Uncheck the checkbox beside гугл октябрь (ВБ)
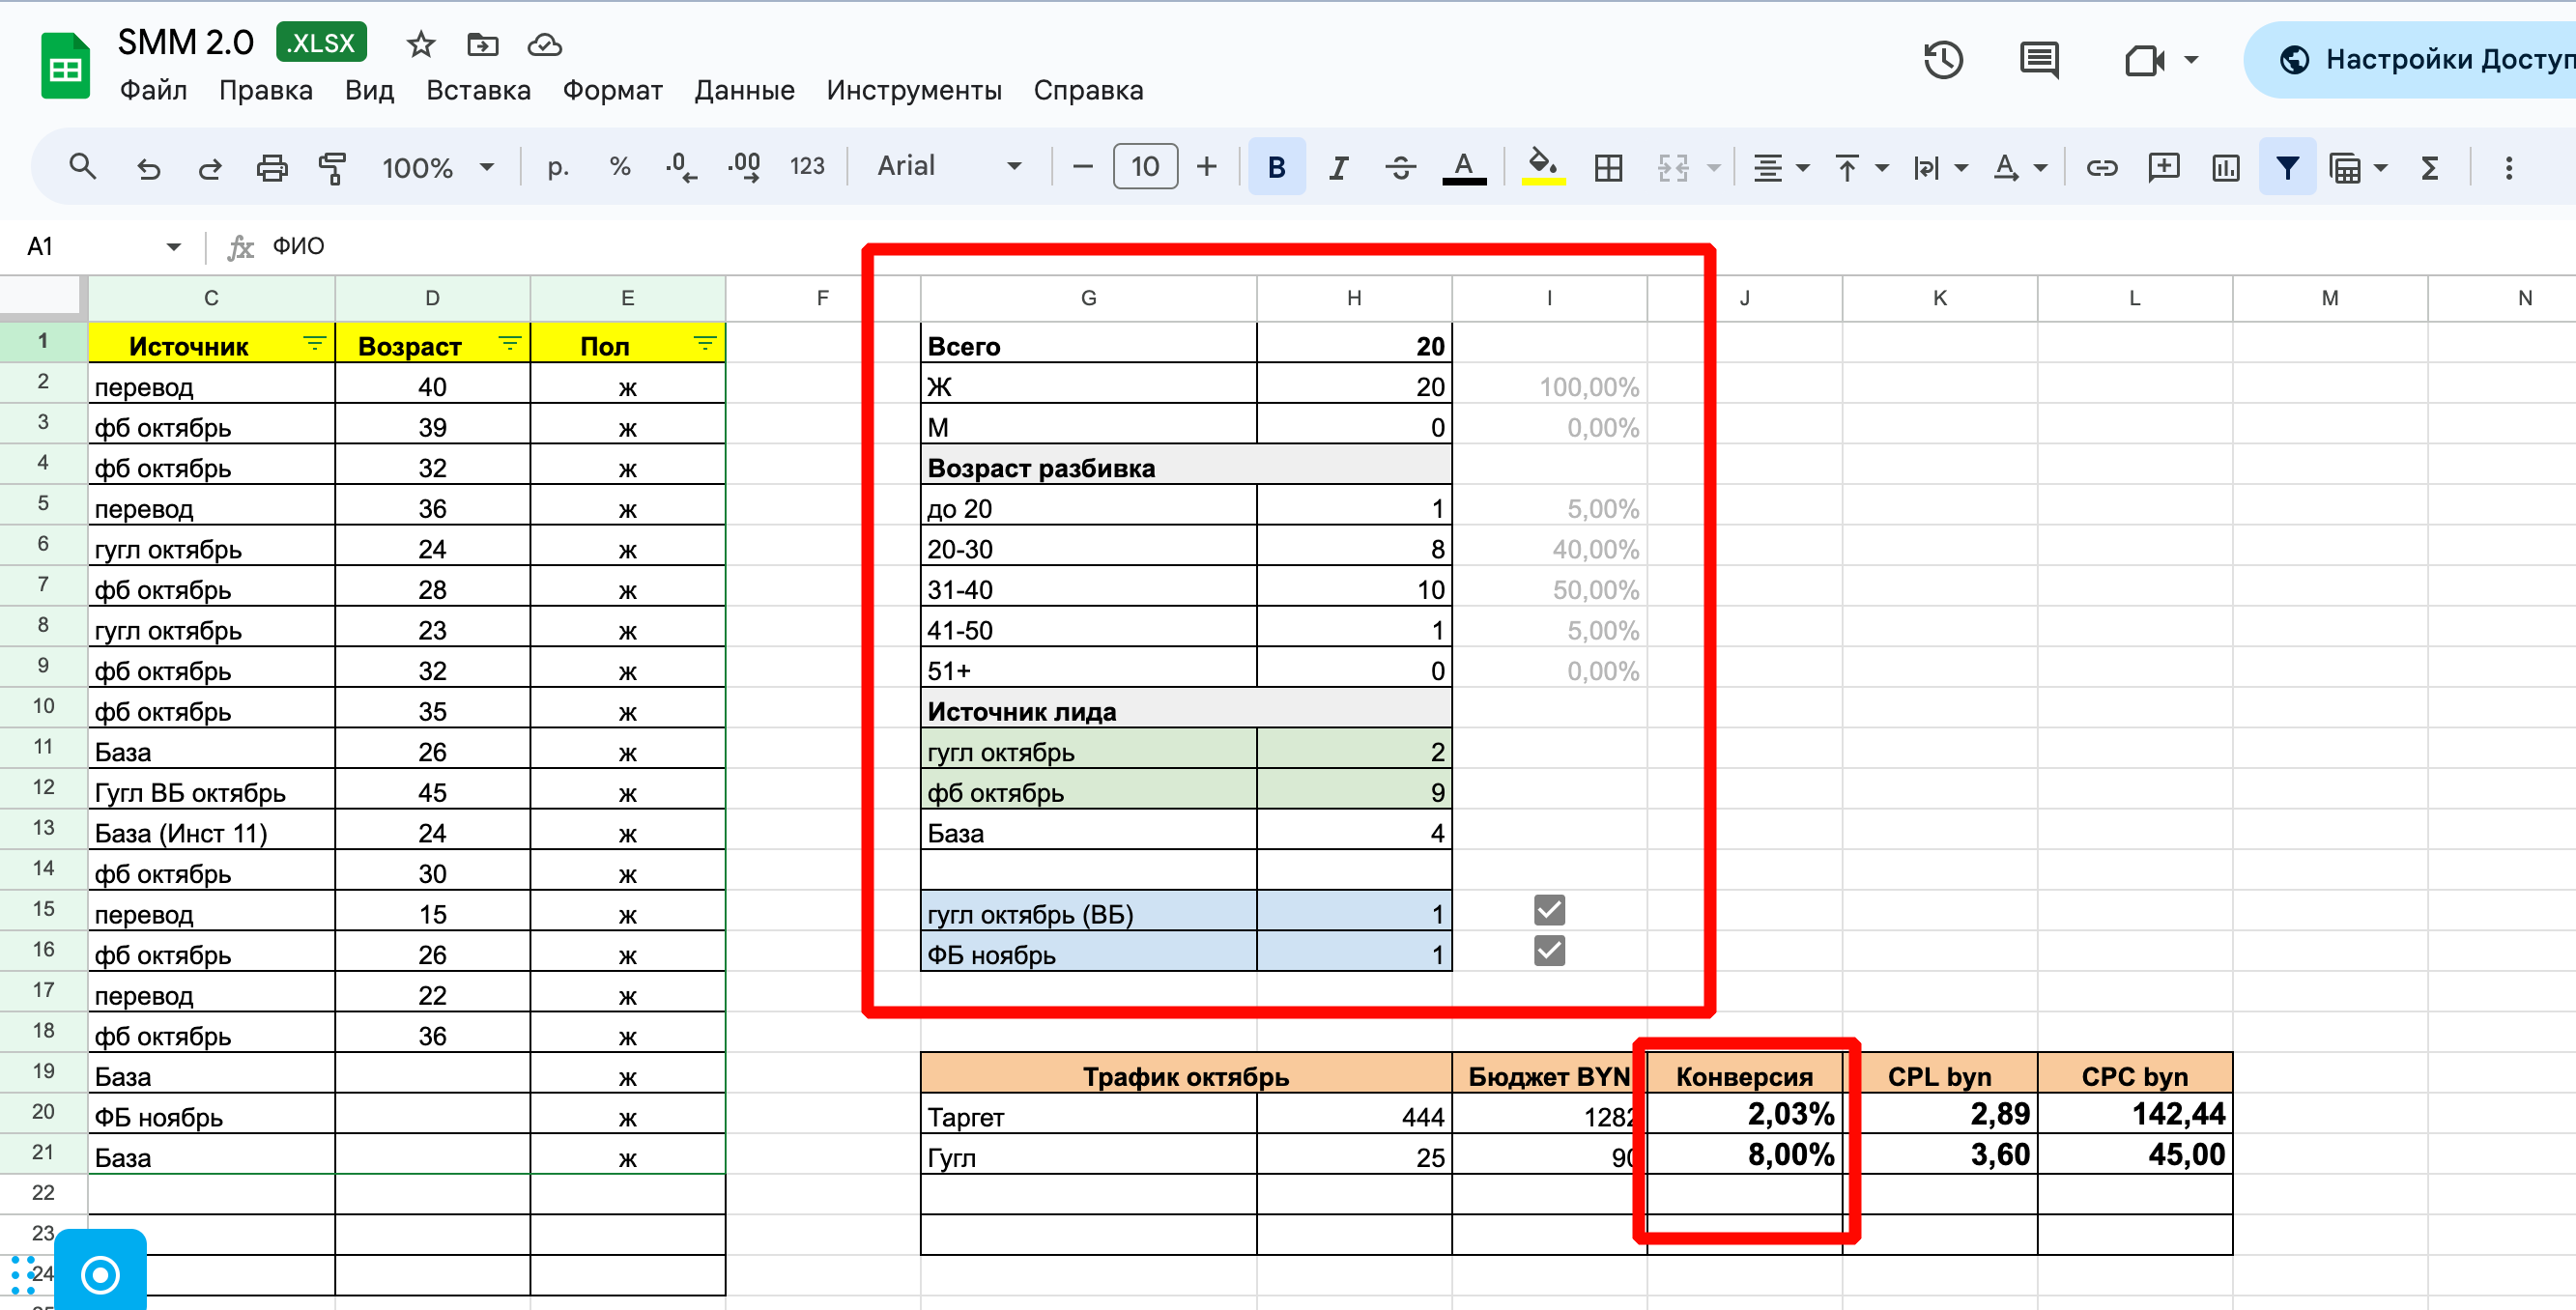The width and height of the screenshot is (2576, 1310). tap(1549, 911)
